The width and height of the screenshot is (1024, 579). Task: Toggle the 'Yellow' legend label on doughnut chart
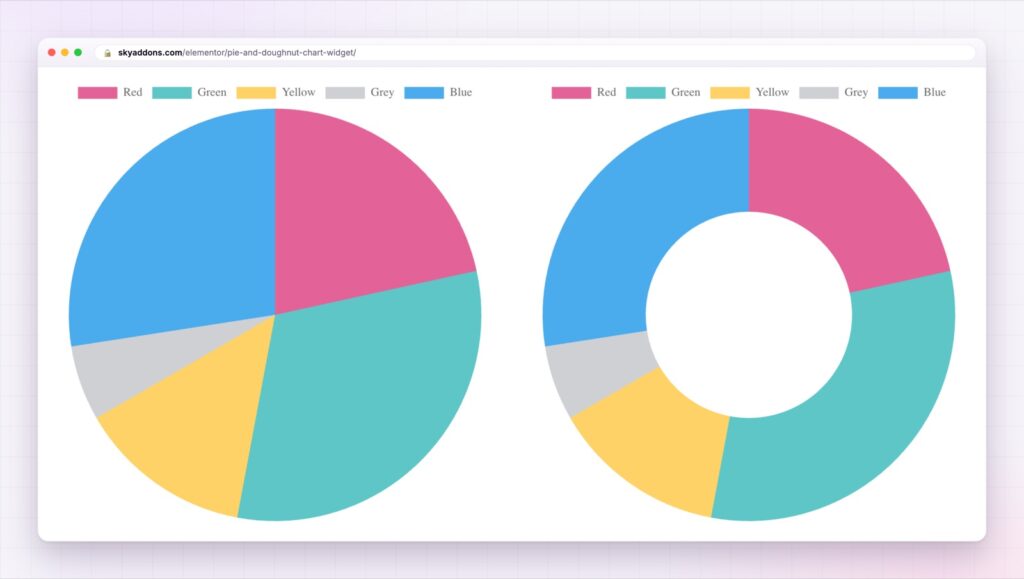click(773, 92)
